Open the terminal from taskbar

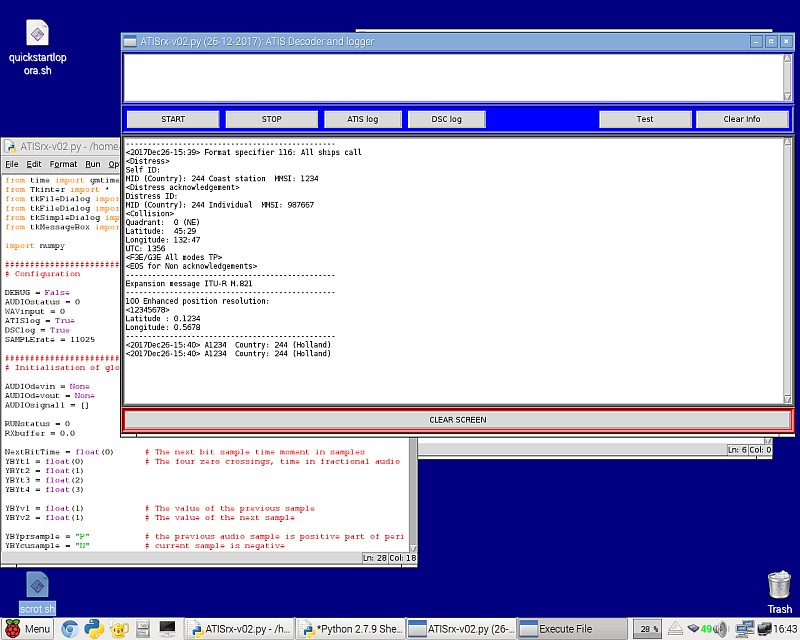pyautogui.click(x=168, y=629)
